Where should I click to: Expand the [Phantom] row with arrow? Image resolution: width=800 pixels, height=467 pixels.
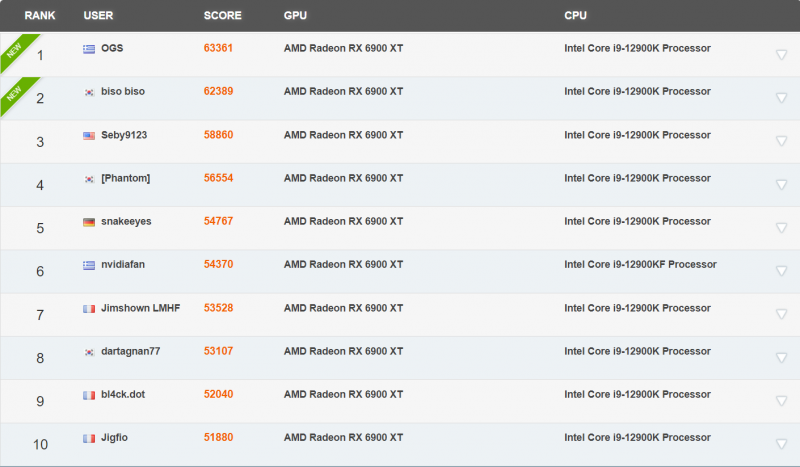(781, 185)
